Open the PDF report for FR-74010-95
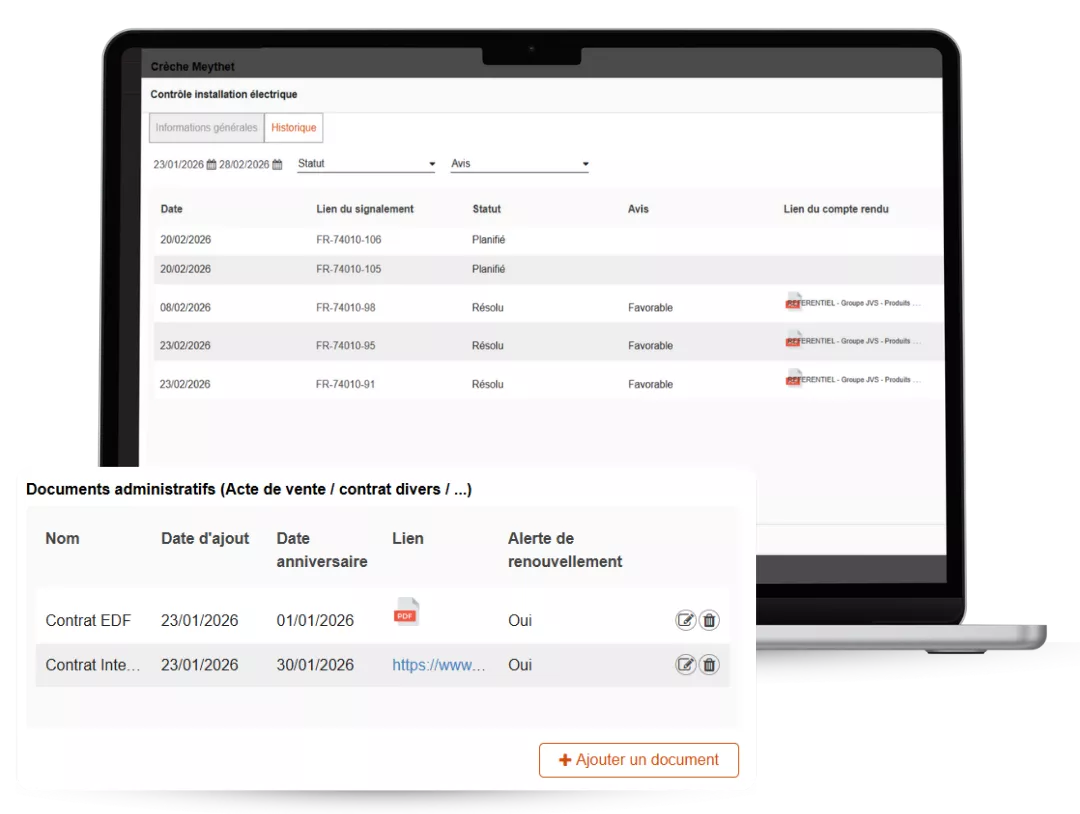Image resolution: width=1080 pixels, height=814 pixels. pos(794,340)
